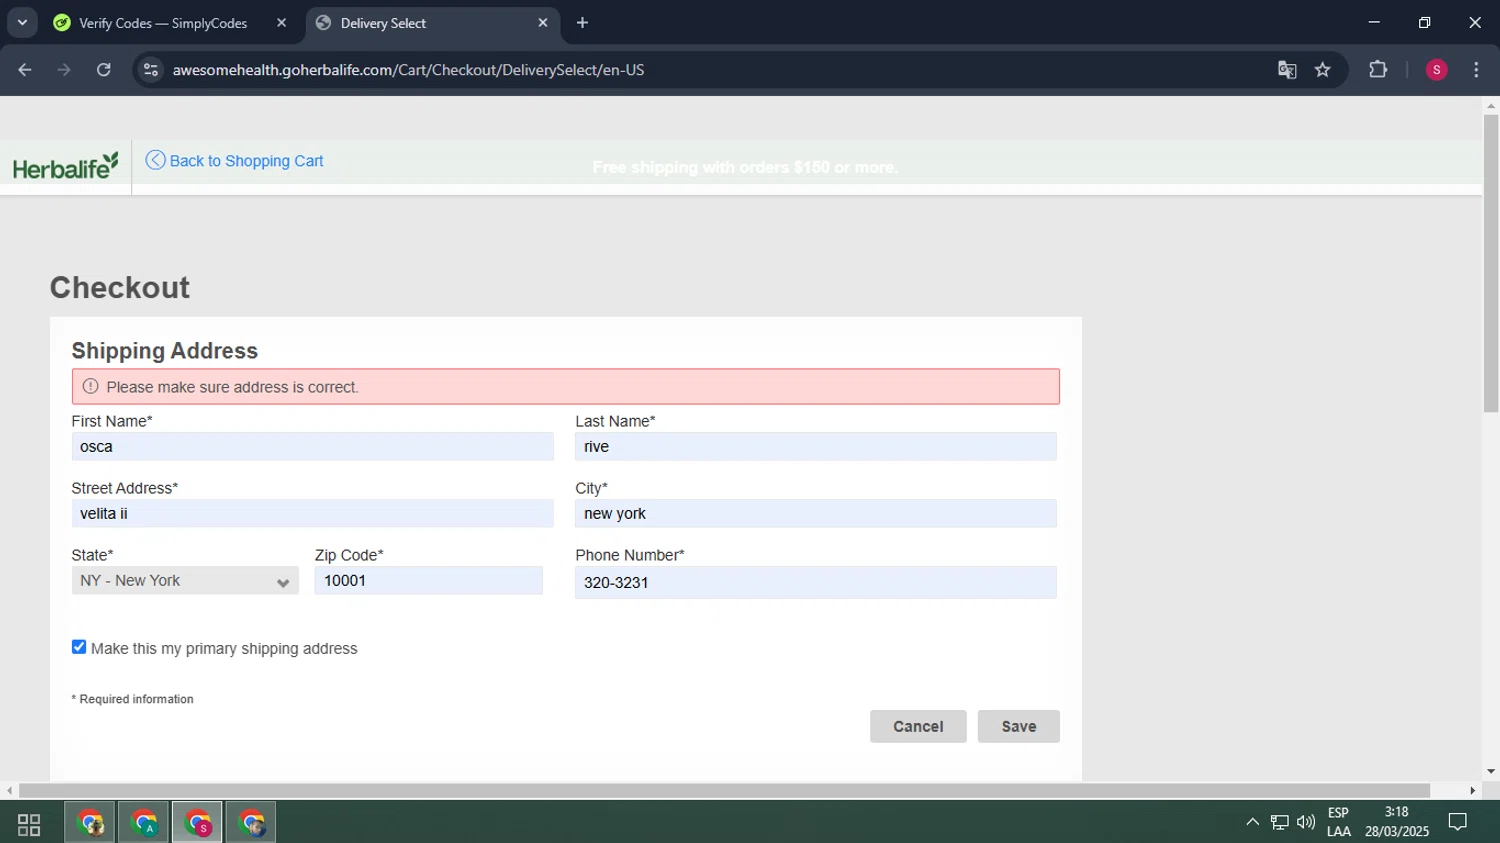Open the Chrome profile avatar
This screenshot has width=1500, height=843.
tap(1436, 70)
